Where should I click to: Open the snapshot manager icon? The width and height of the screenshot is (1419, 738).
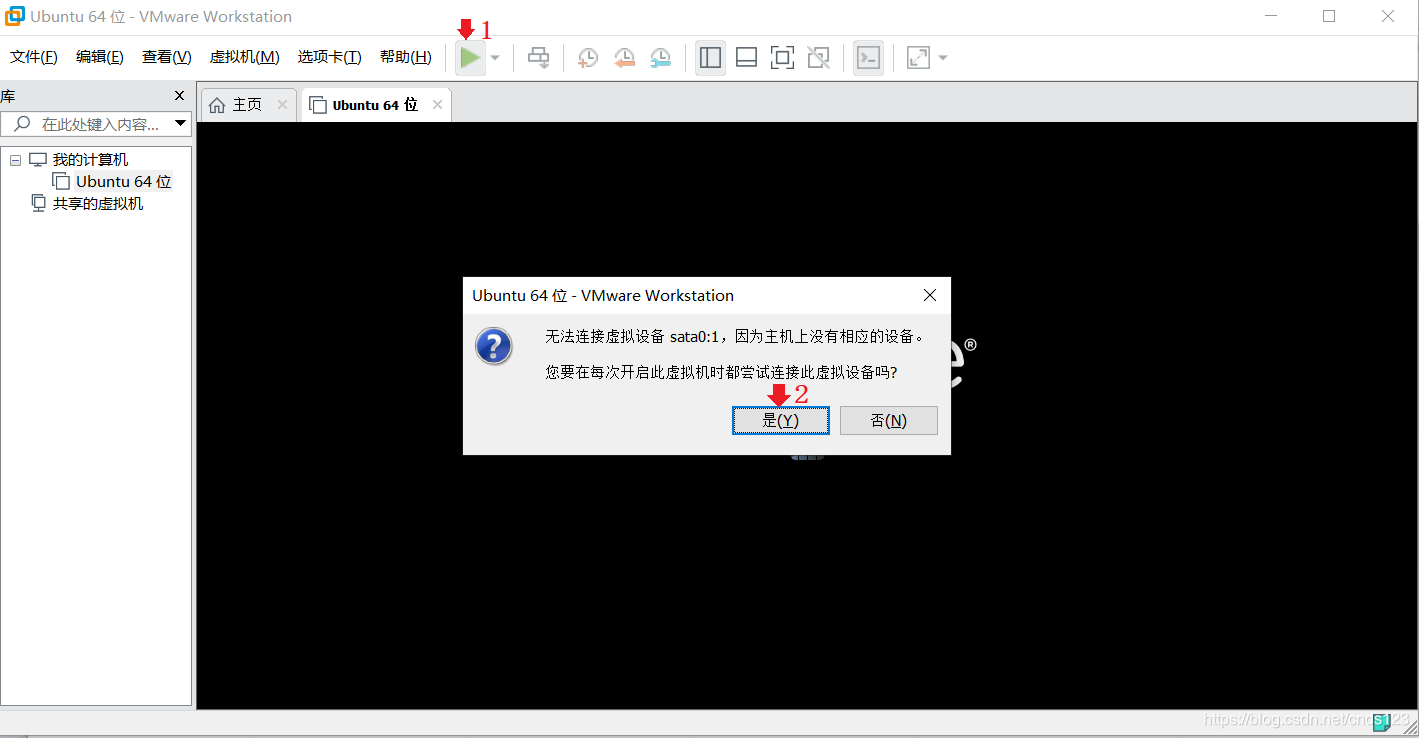coord(660,58)
